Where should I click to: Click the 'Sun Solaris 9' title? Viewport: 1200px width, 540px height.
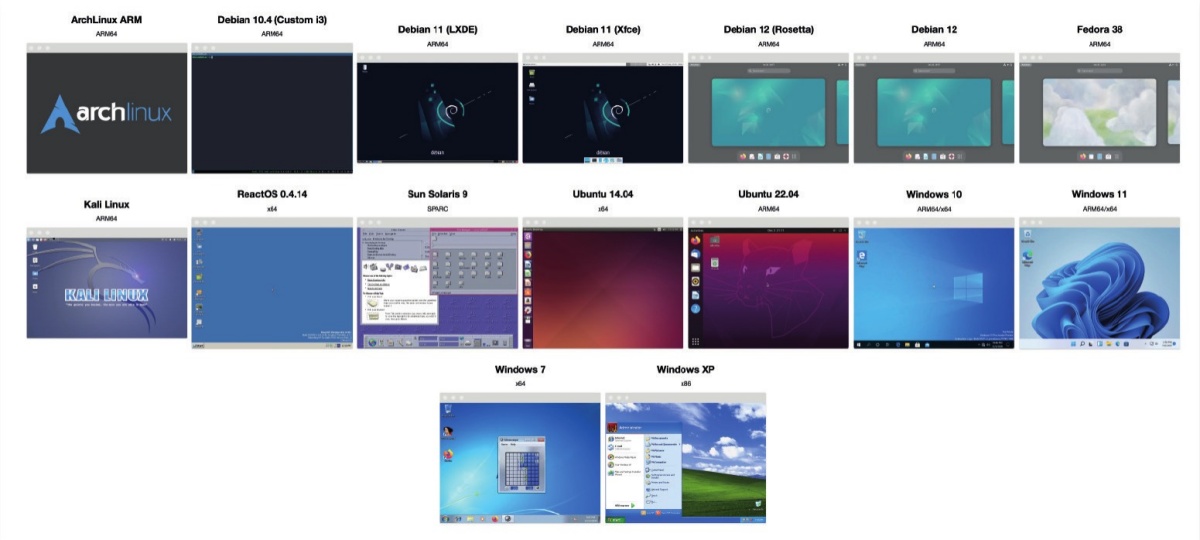(x=438, y=194)
